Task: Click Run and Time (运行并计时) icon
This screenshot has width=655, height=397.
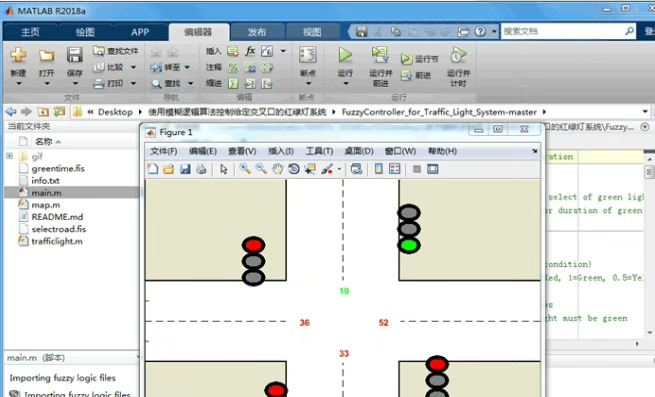Action: tap(458, 55)
